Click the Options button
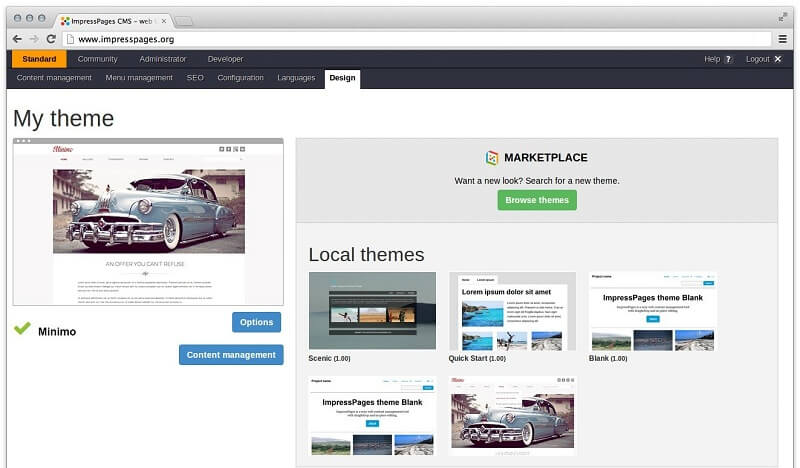 (x=257, y=322)
